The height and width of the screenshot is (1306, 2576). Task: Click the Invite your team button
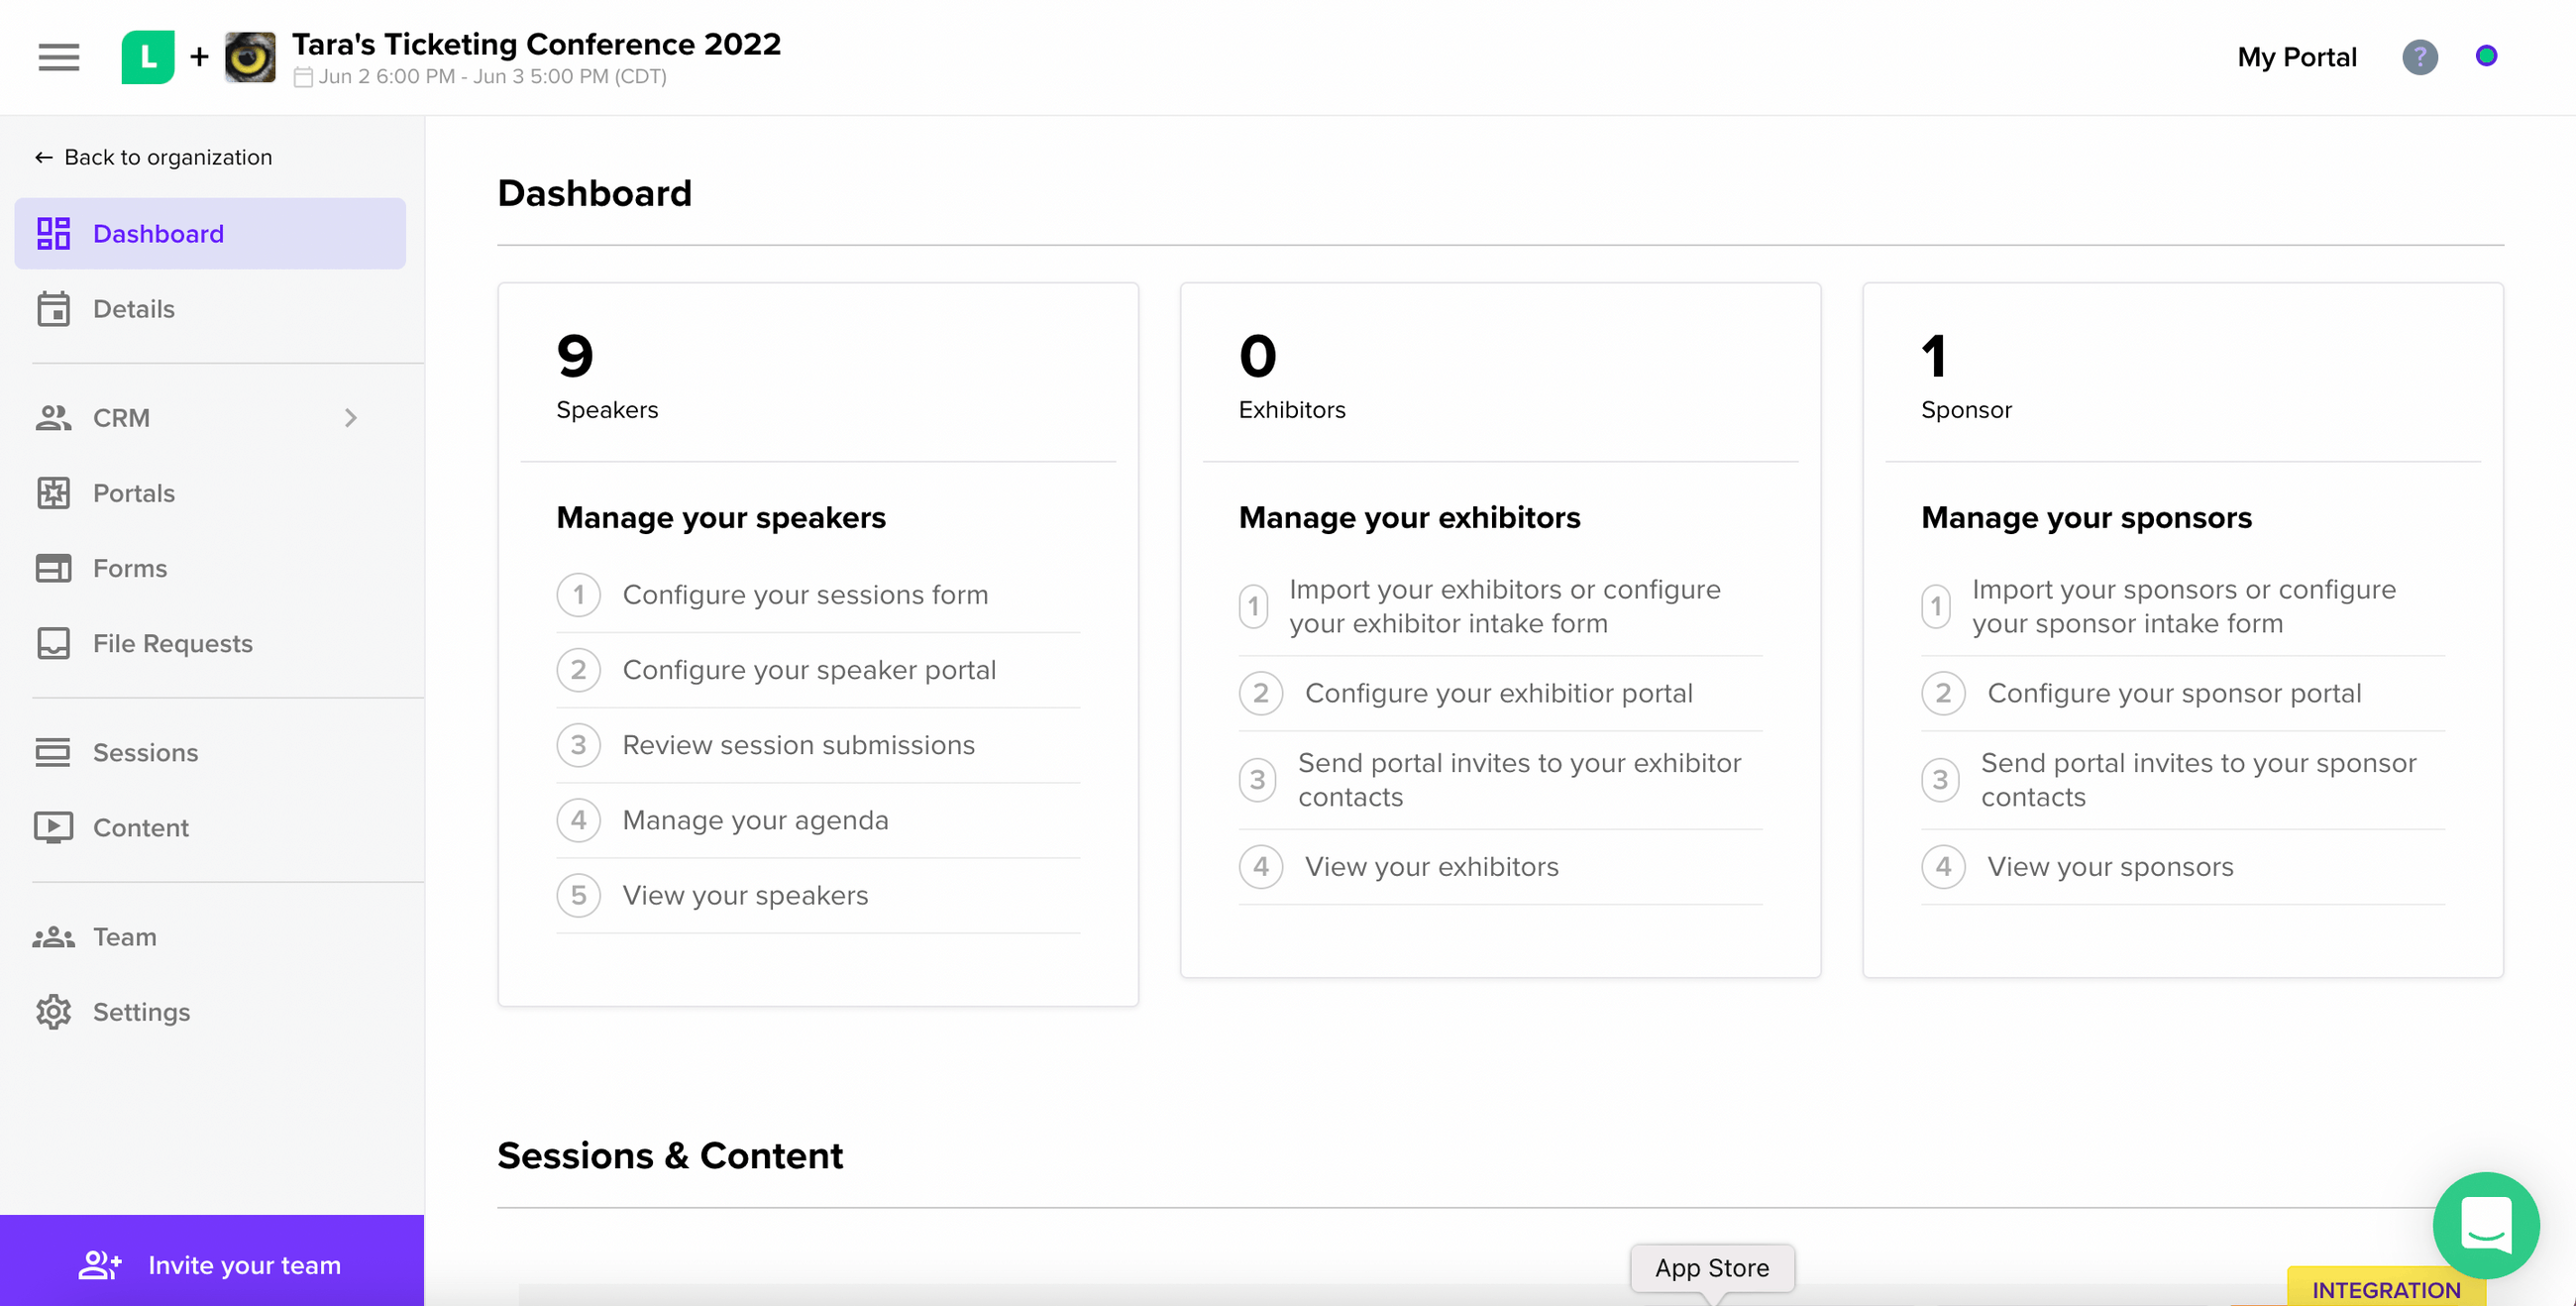(x=212, y=1264)
